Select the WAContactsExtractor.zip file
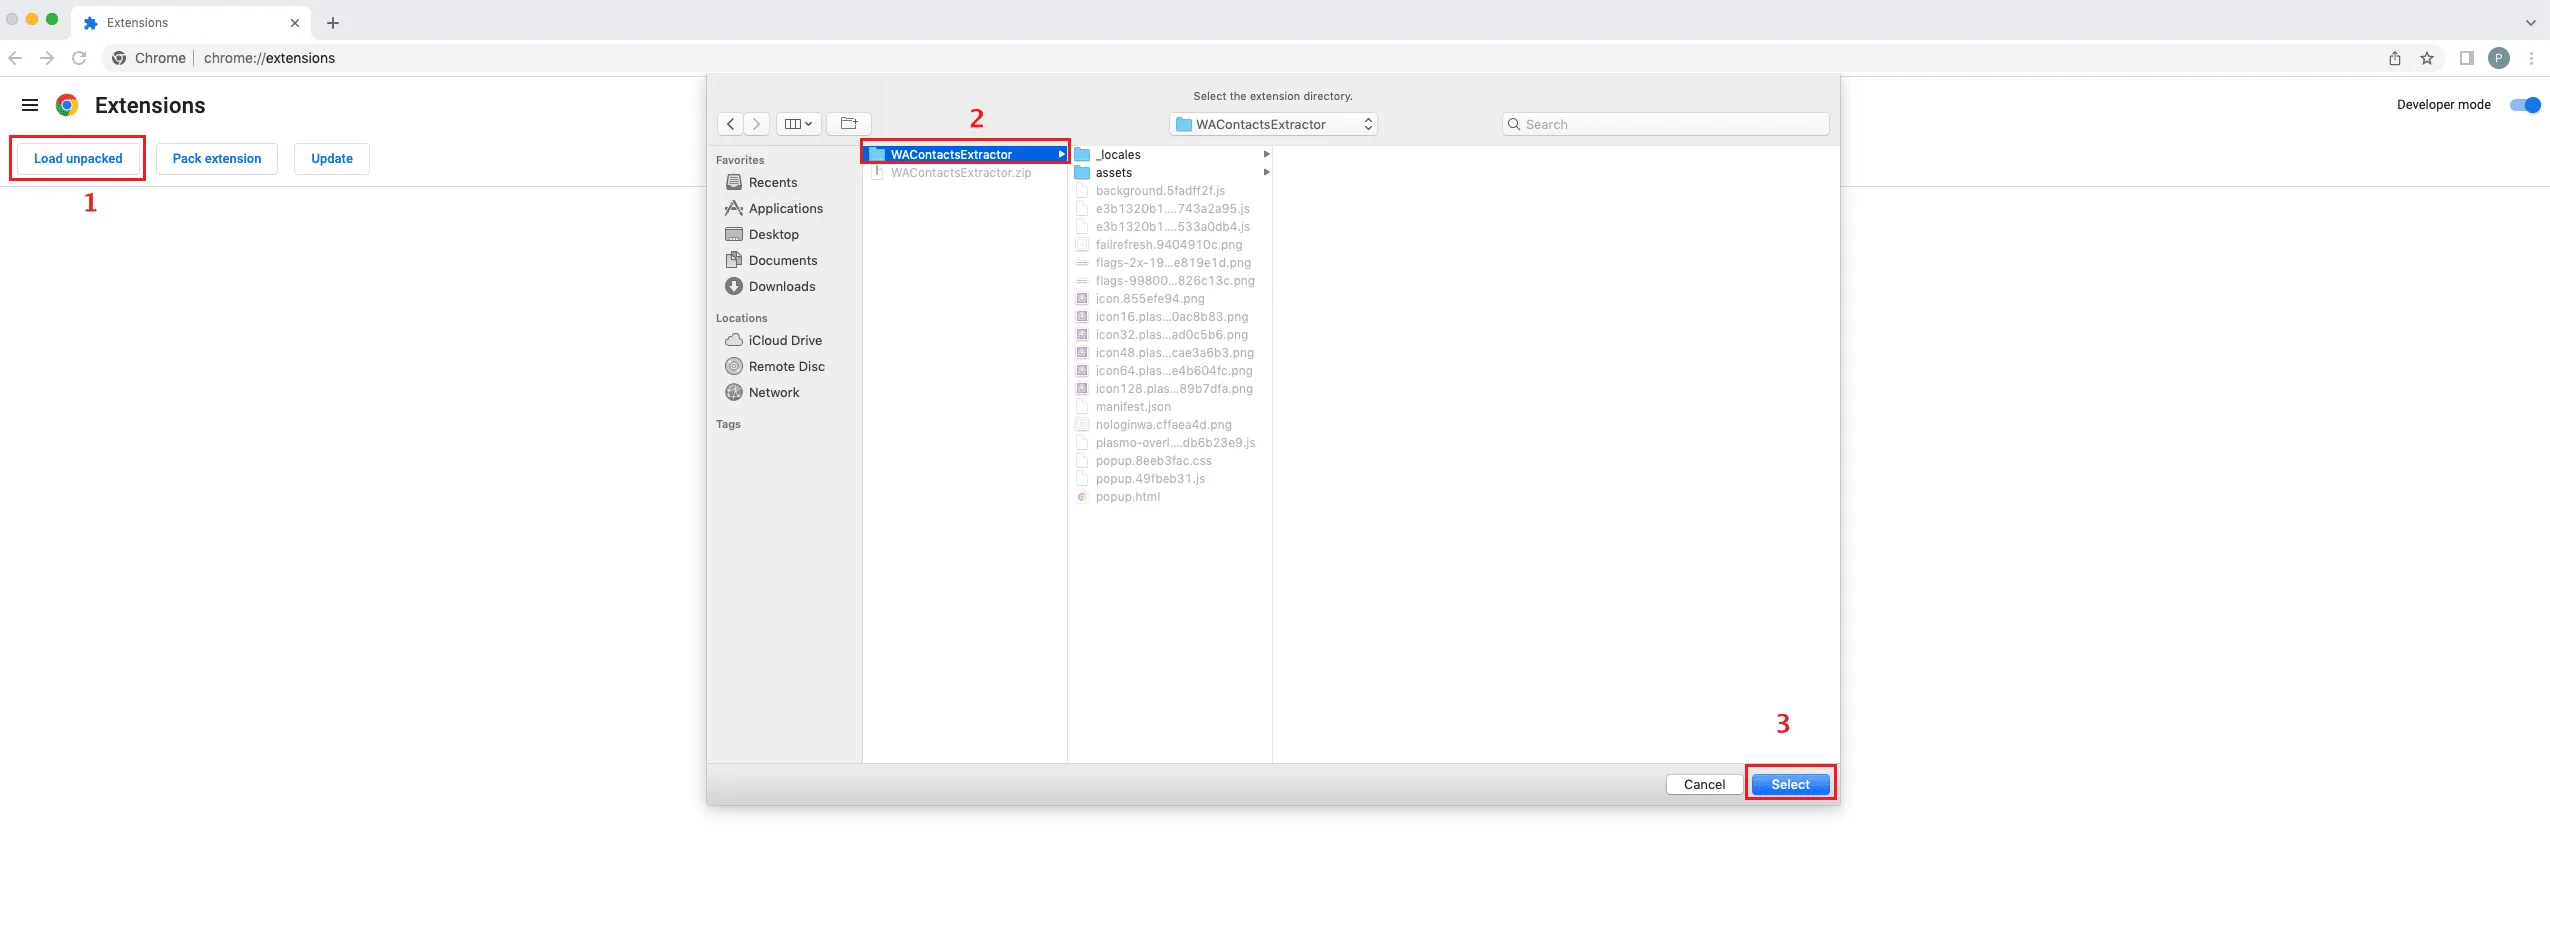The width and height of the screenshot is (2550, 930). pyautogui.click(x=960, y=172)
